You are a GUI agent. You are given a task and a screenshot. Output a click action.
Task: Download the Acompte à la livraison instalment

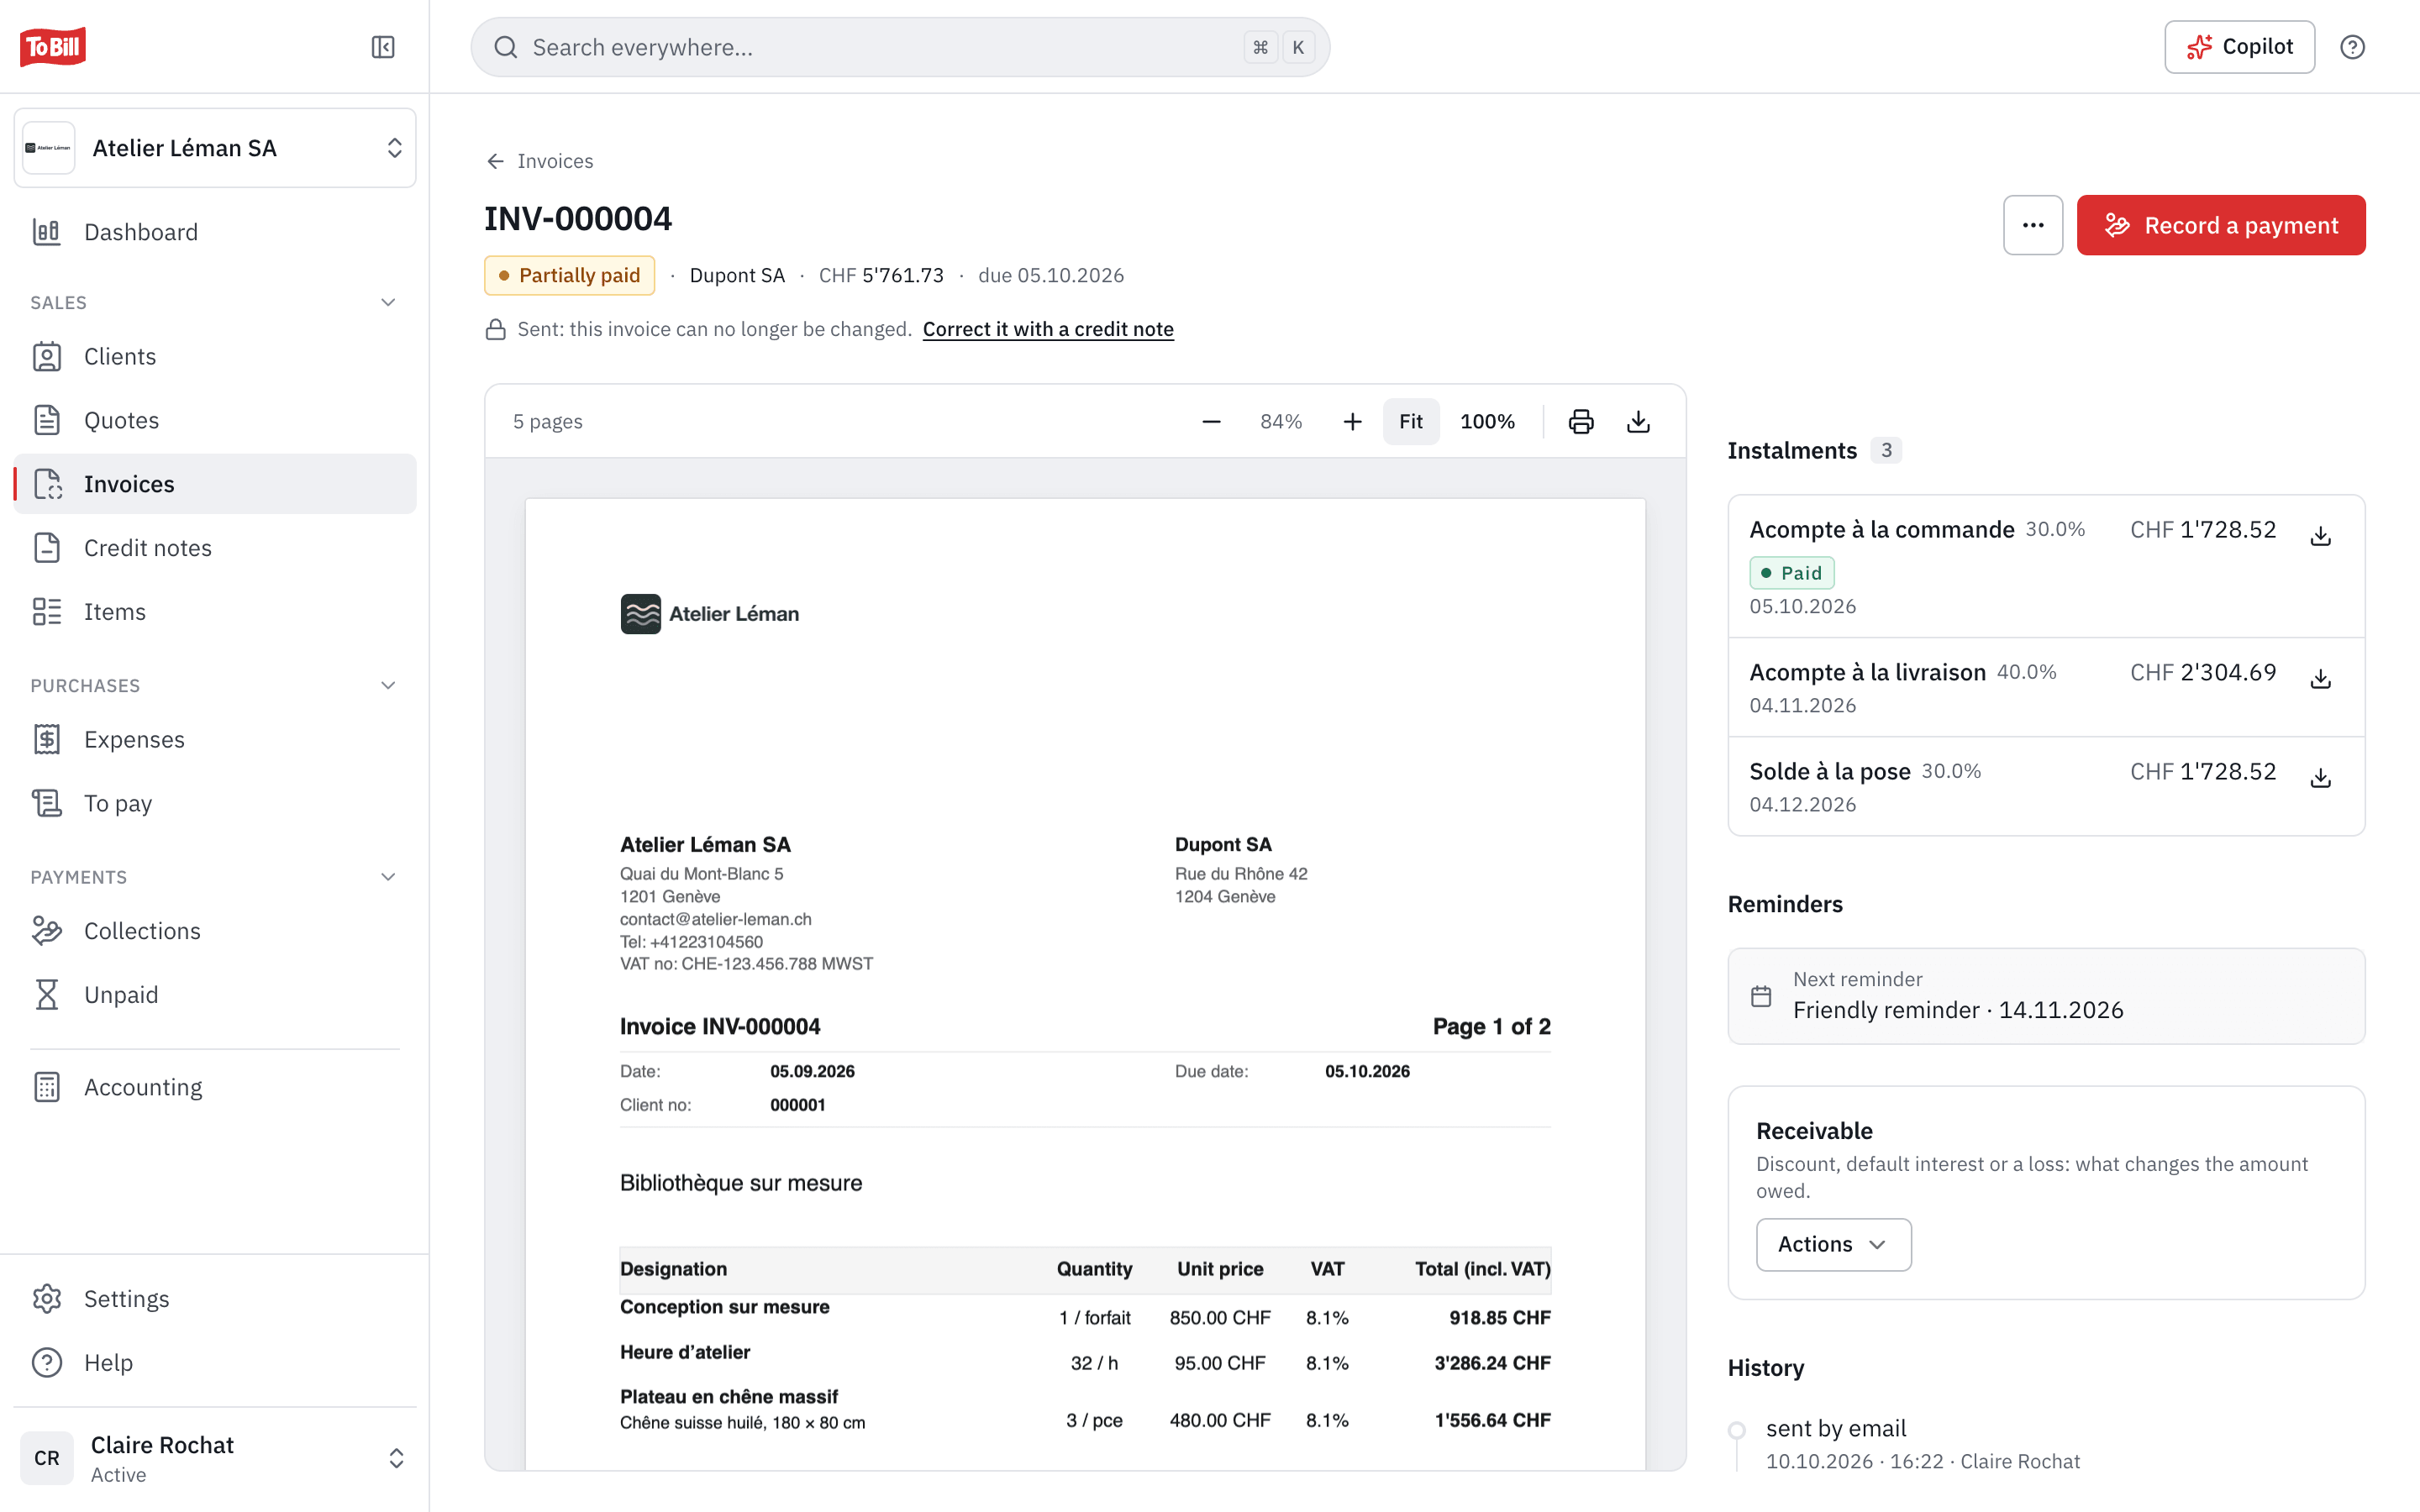click(2320, 679)
